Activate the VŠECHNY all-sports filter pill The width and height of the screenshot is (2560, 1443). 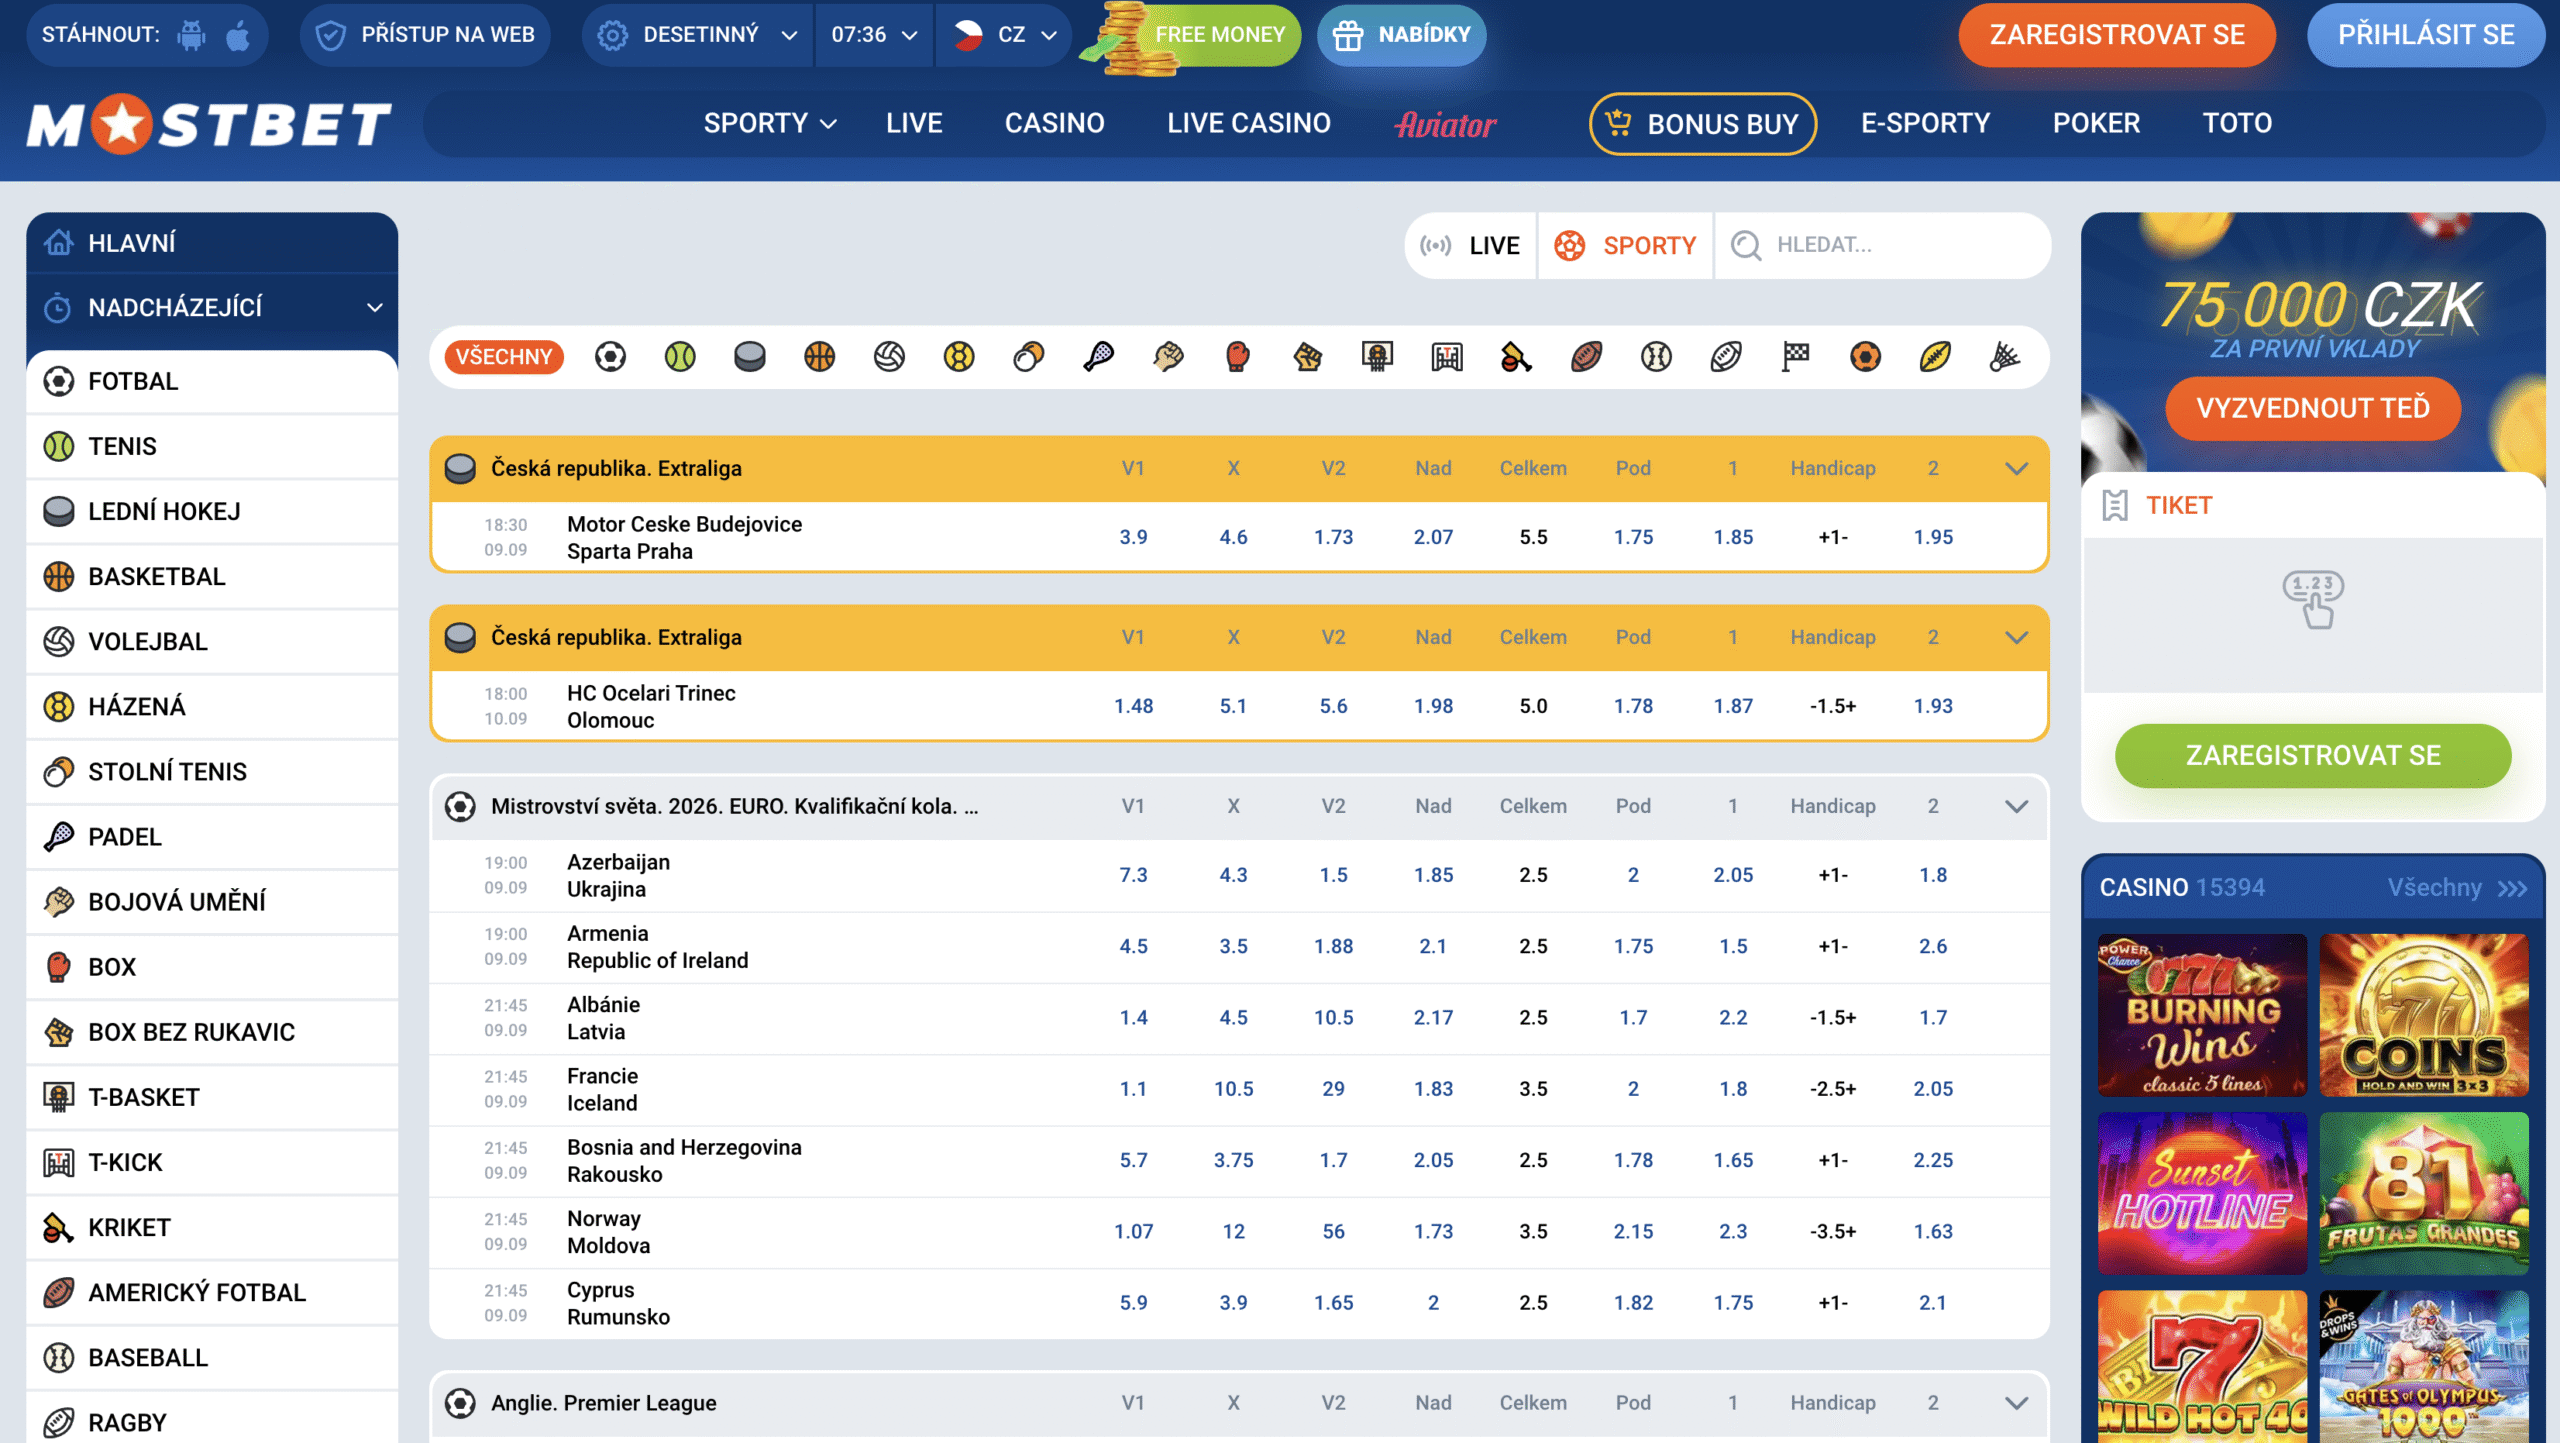[504, 357]
